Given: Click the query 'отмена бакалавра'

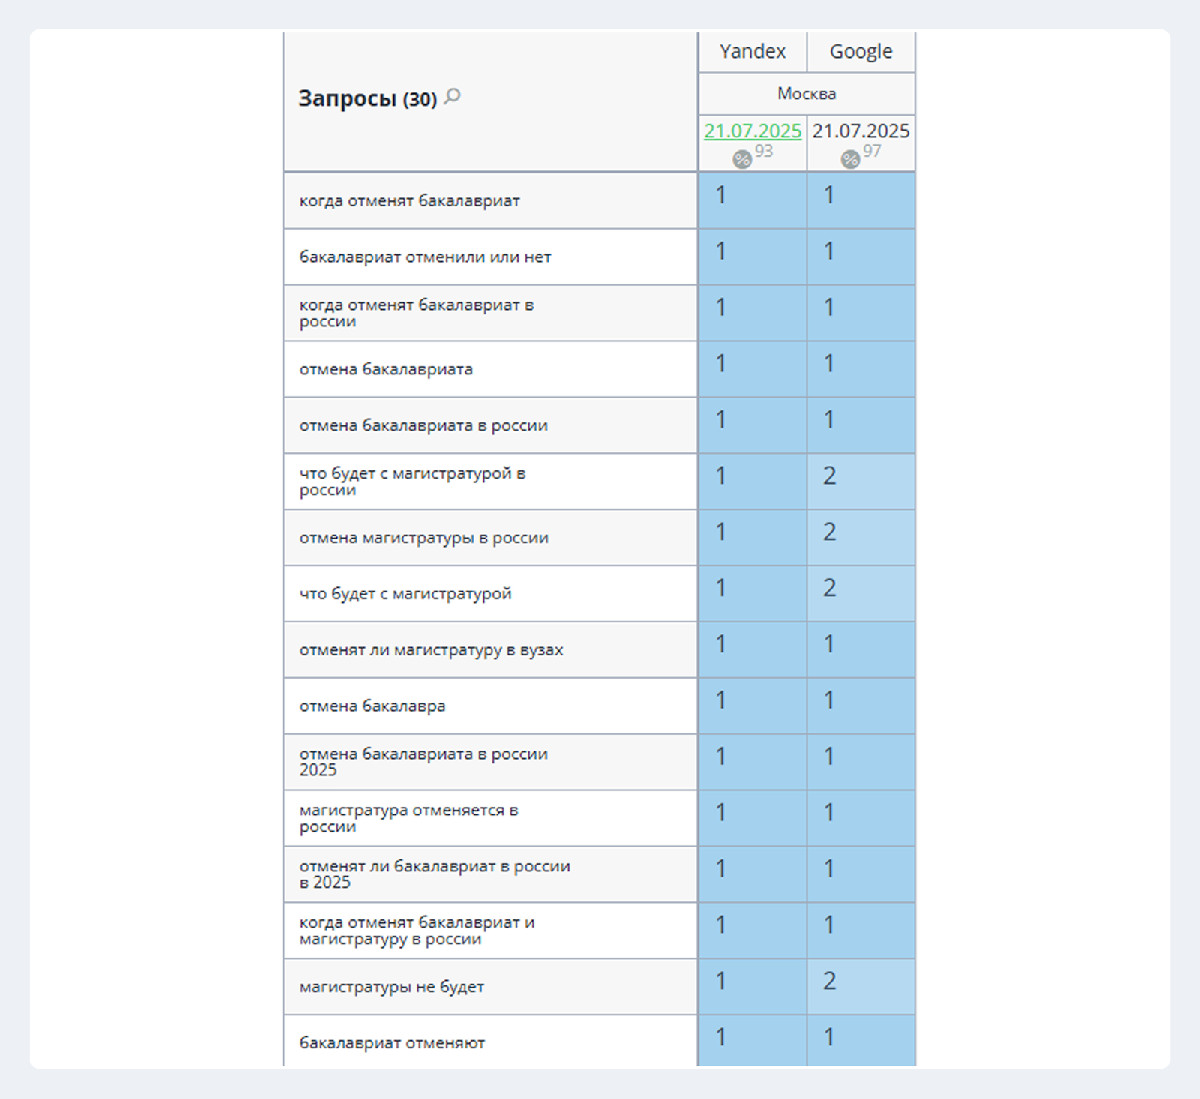Looking at the screenshot, I should point(372,706).
